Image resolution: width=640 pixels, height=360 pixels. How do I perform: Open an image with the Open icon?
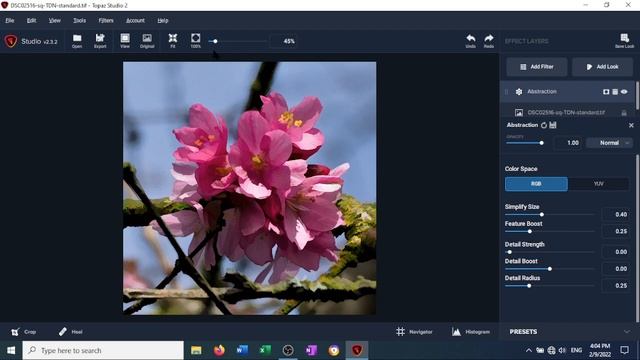point(77,41)
